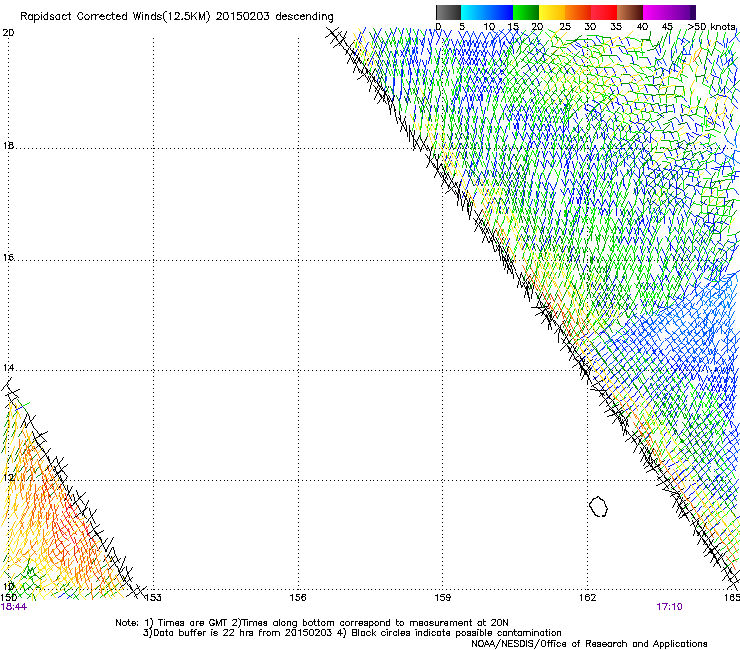Image resolution: width=740 pixels, height=650 pixels.
Task: Click the legend tick label '25'
Action: point(565,27)
